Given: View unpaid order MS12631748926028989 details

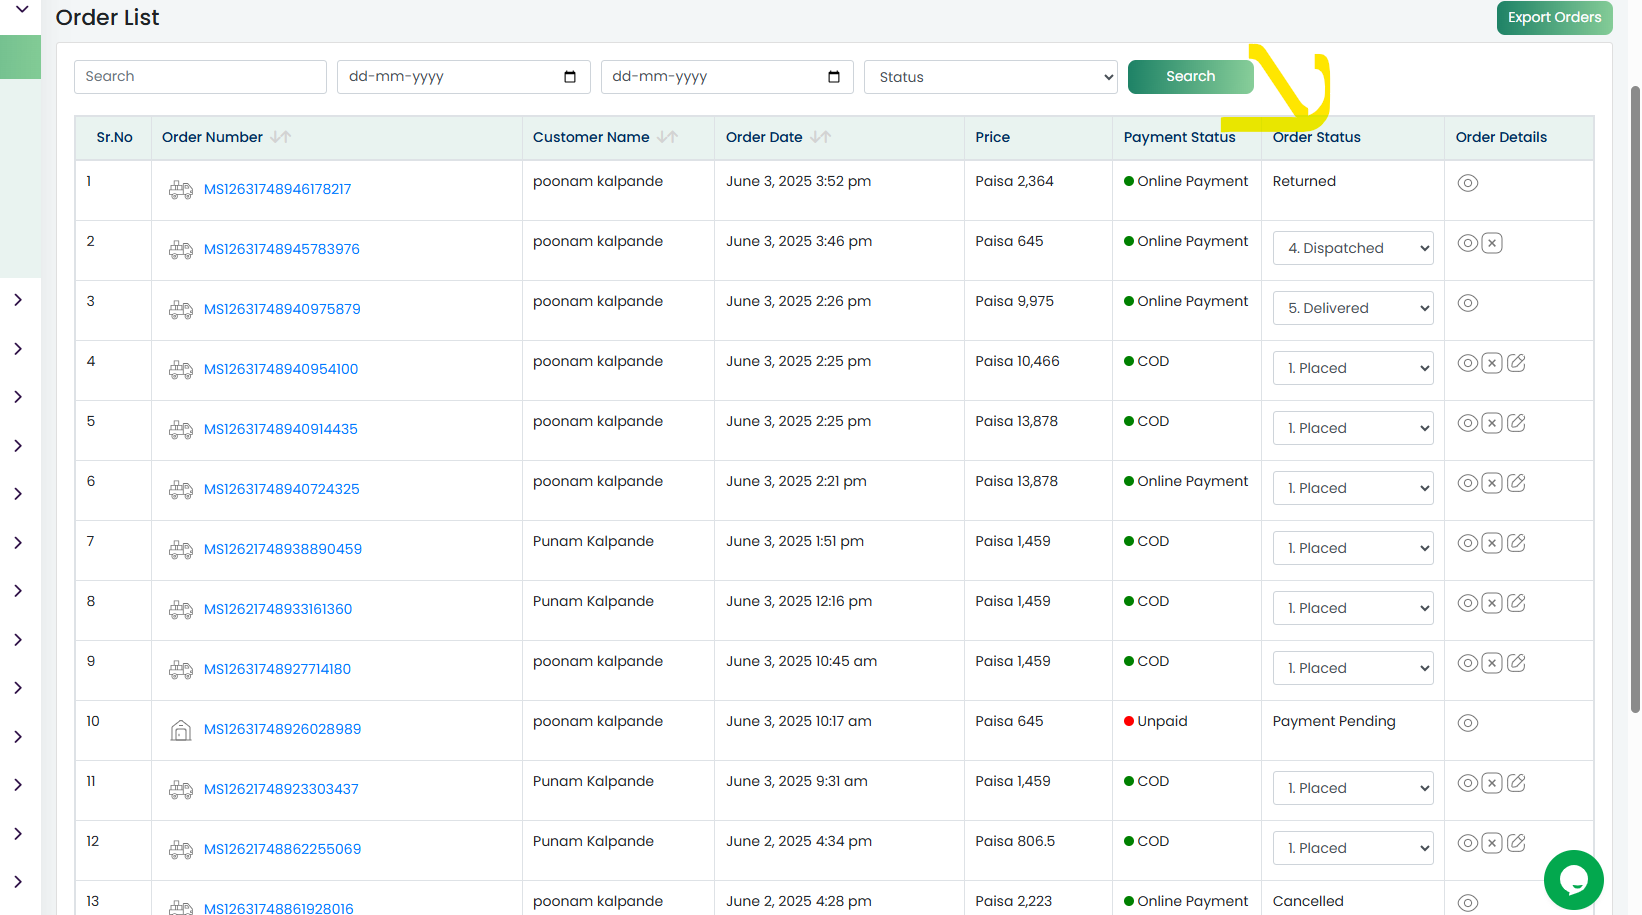Looking at the screenshot, I should tap(1467, 723).
